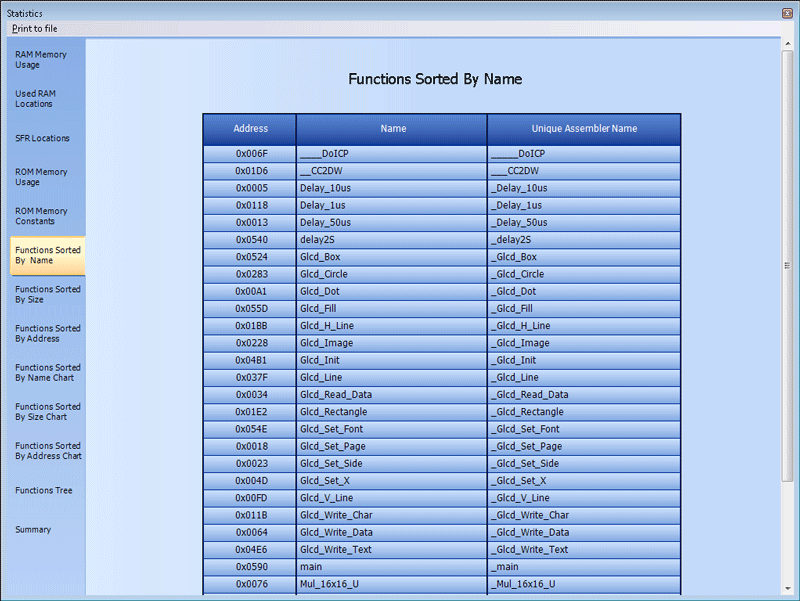Click Unique Assembler Name column header
800x601 pixels.
[584, 129]
